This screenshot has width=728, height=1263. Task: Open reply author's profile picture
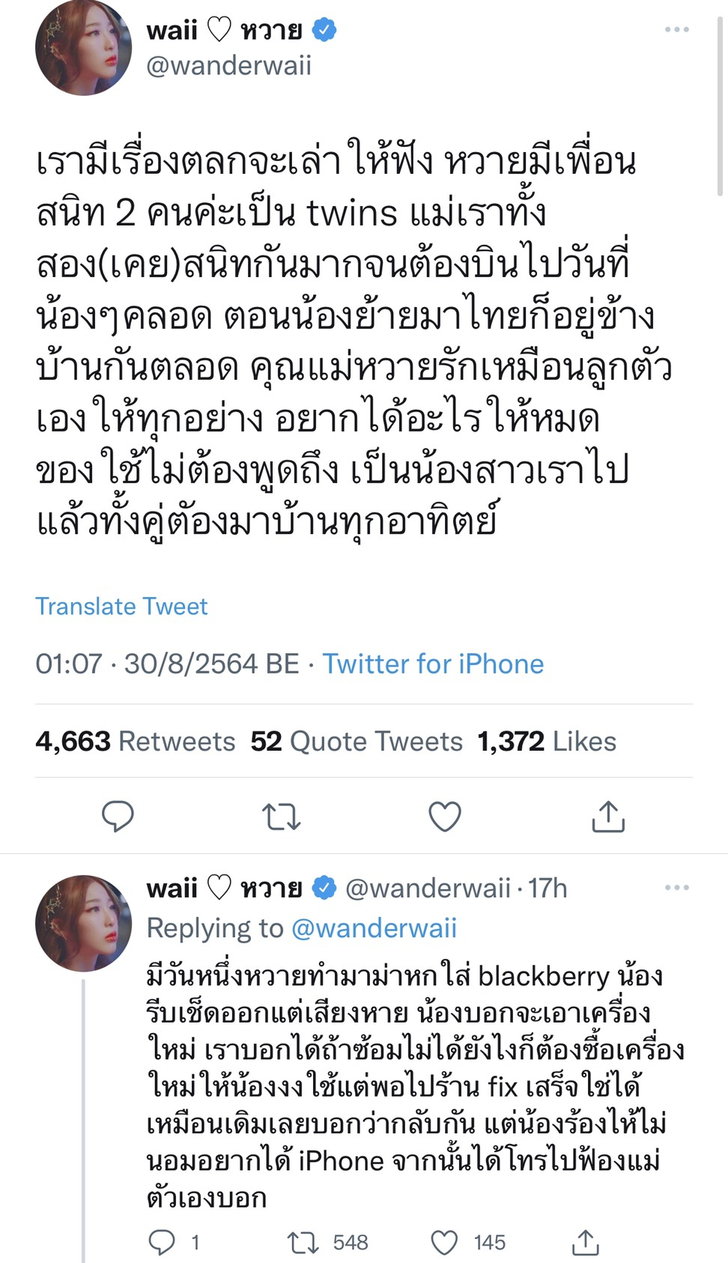84,923
